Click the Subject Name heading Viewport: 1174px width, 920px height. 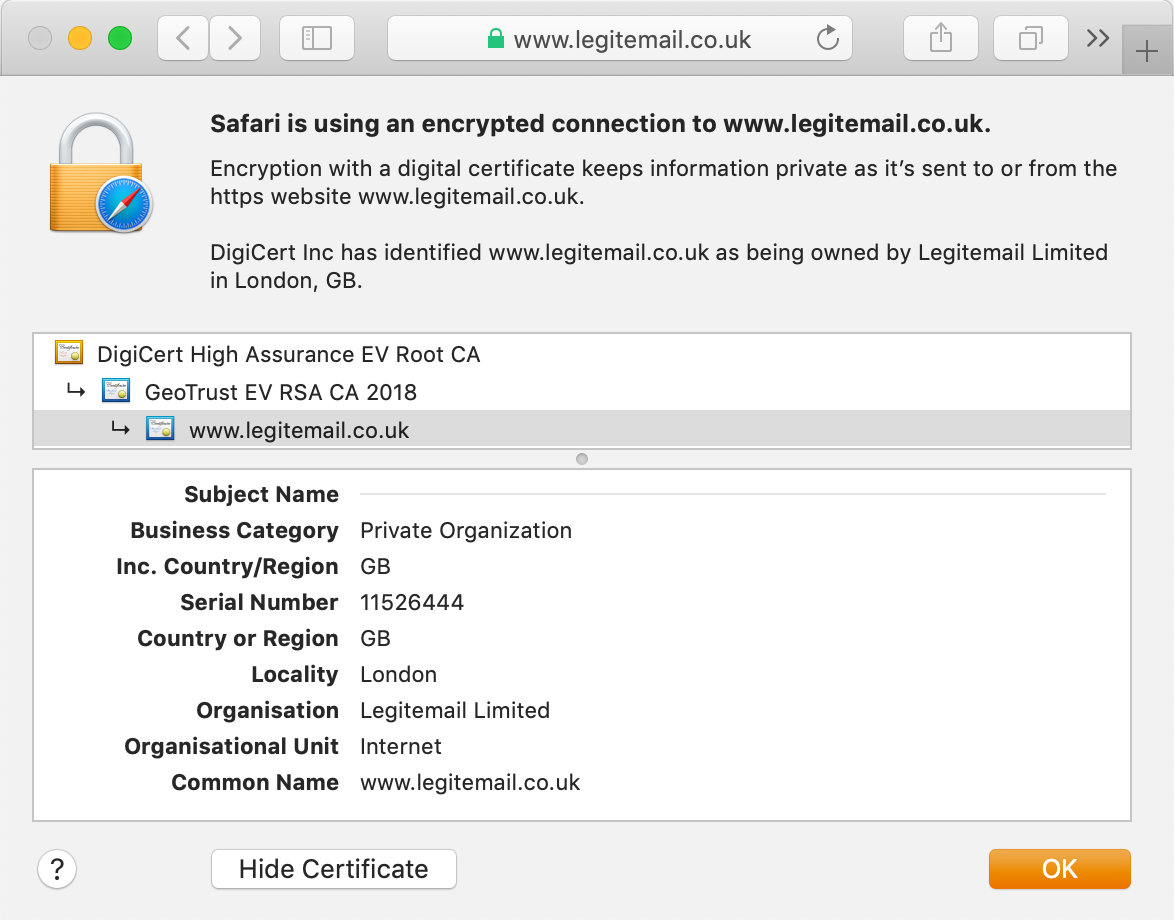coord(261,495)
